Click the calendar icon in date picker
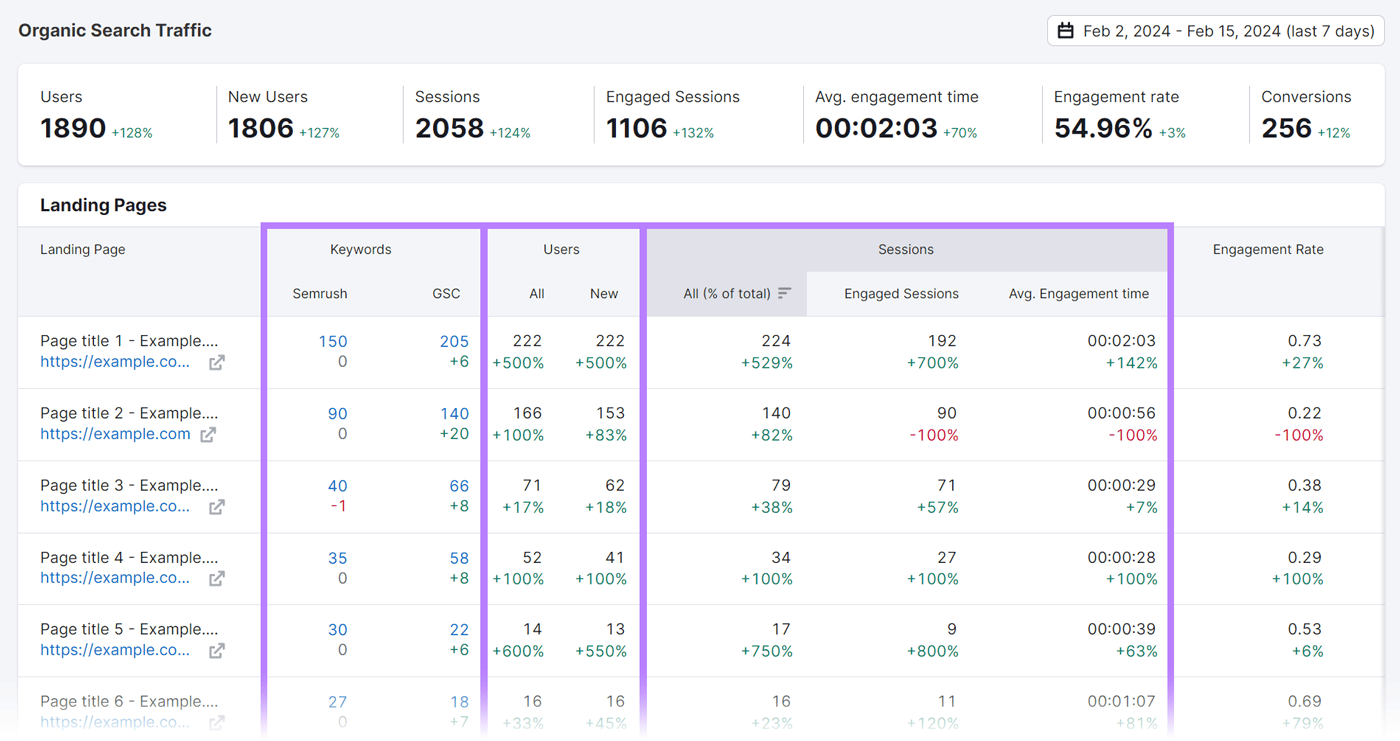The width and height of the screenshot is (1400, 741). (x=1066, y=31)
